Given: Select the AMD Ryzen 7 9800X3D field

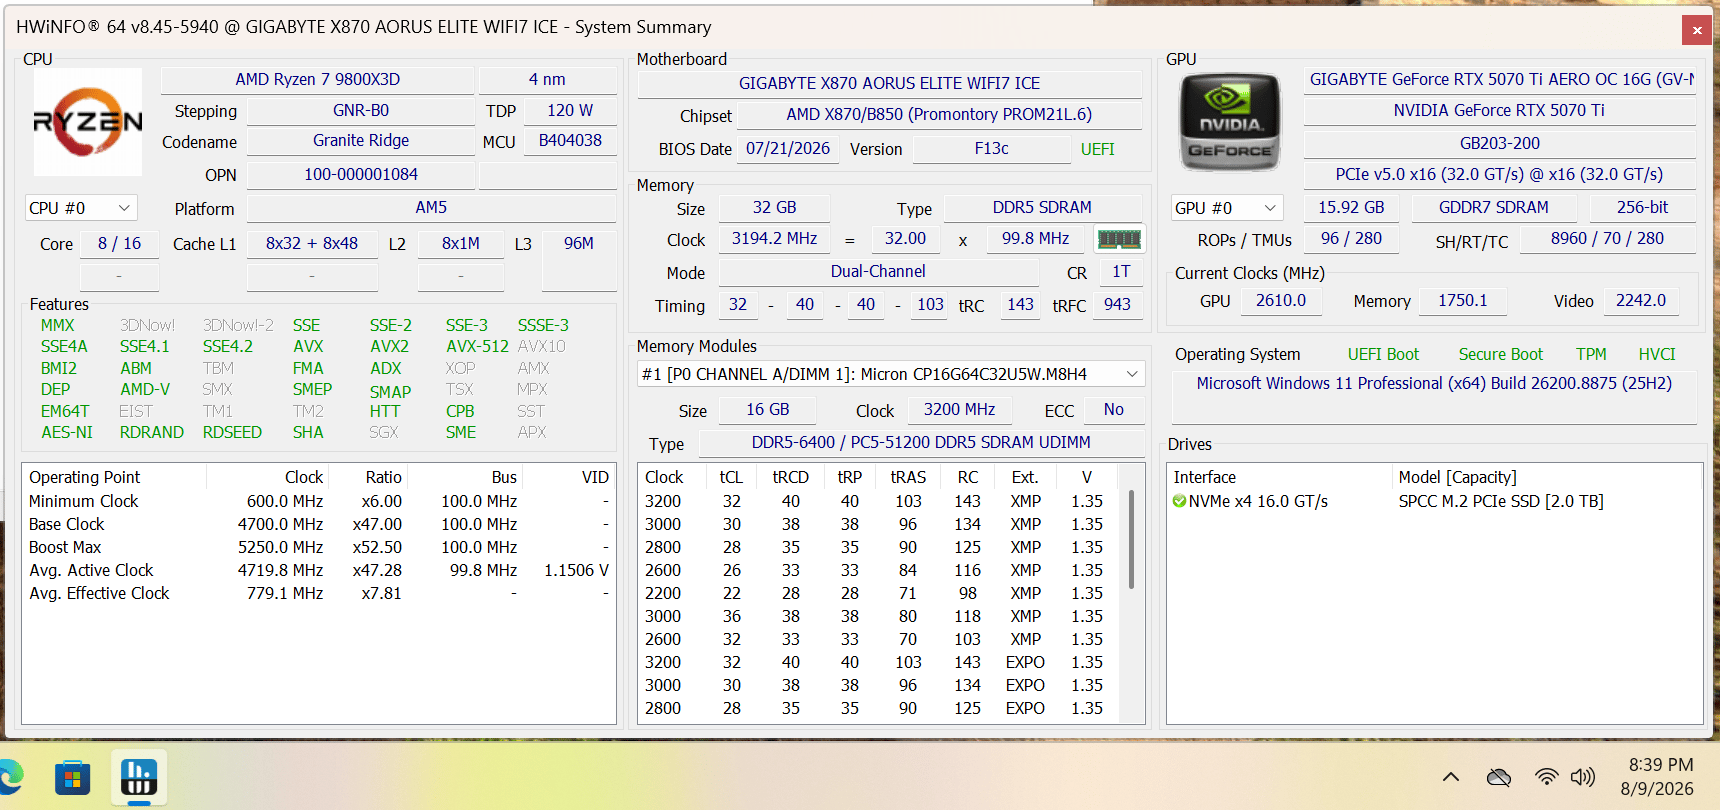Looking at the screenshot, I should [x=317, y=80].
